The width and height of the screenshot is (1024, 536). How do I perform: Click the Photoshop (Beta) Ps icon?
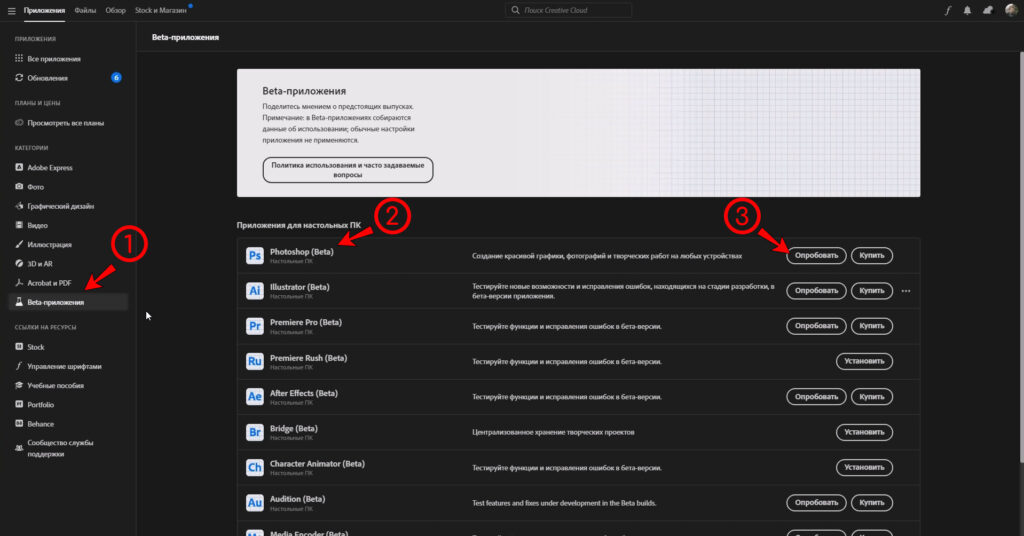tap(255, 255)
